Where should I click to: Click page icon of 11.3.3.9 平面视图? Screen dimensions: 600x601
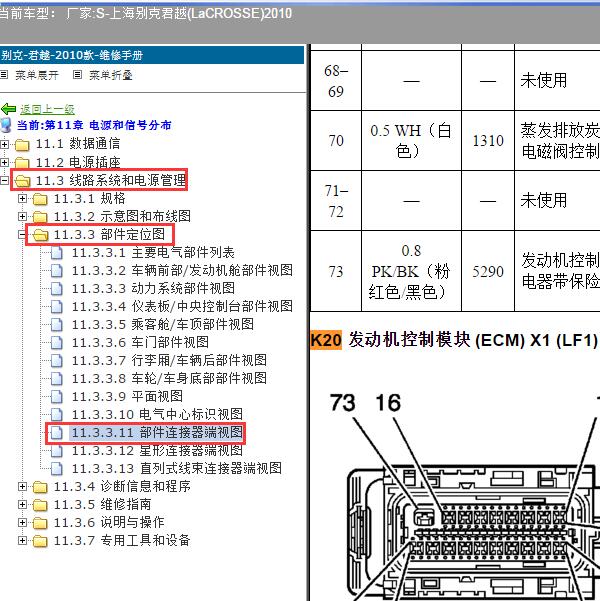point(57,397)
